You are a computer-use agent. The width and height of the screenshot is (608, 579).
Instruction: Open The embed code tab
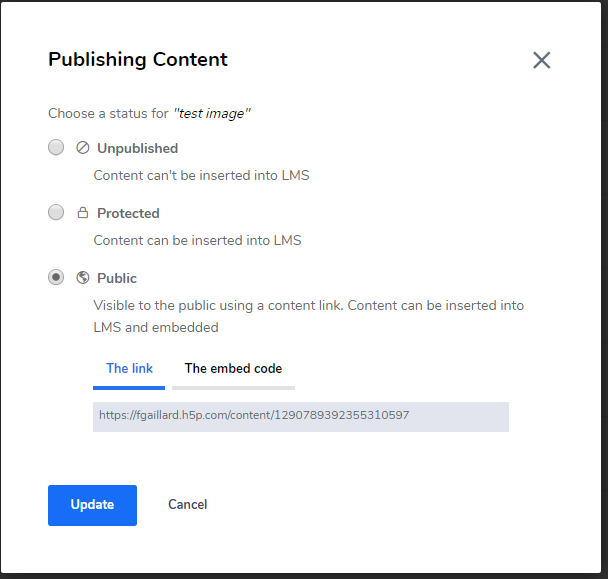(233, 374)
